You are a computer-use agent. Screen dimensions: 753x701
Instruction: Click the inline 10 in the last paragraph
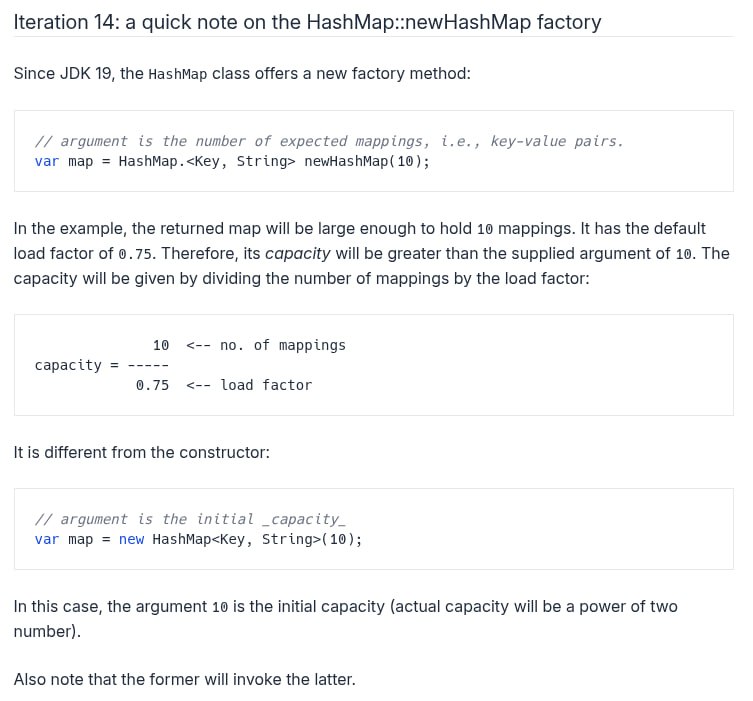coord(220,607)
